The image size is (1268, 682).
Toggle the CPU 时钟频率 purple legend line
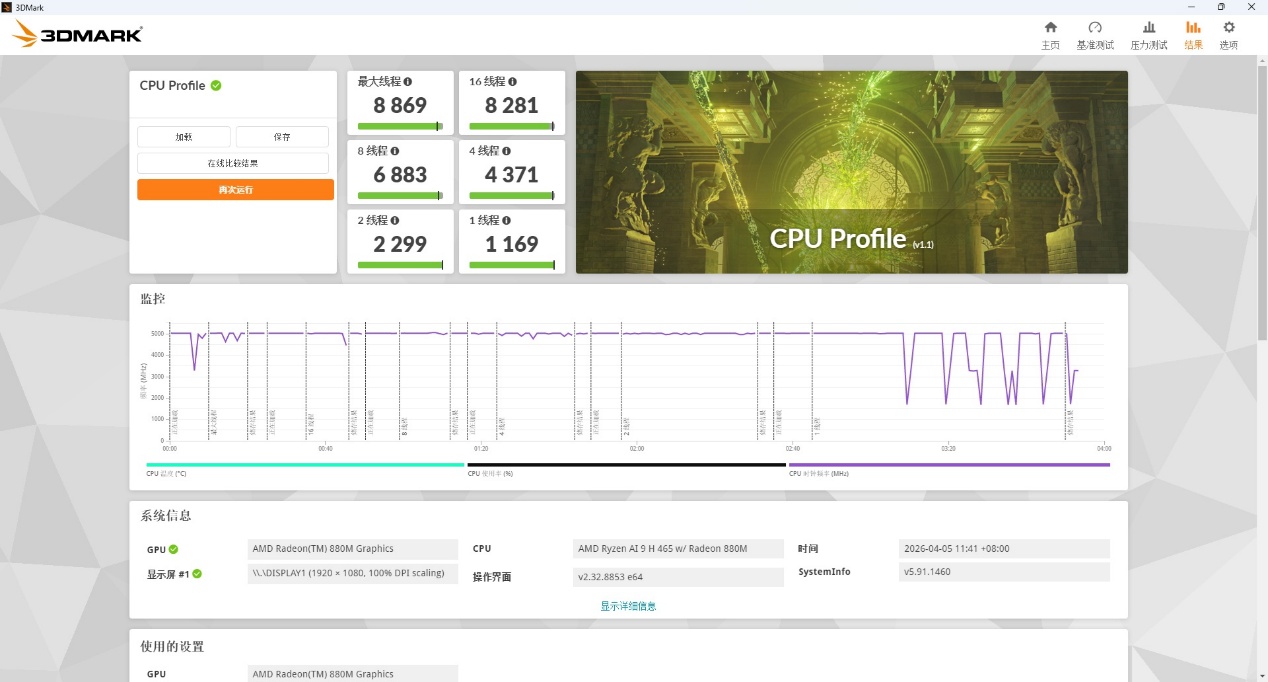949,464
